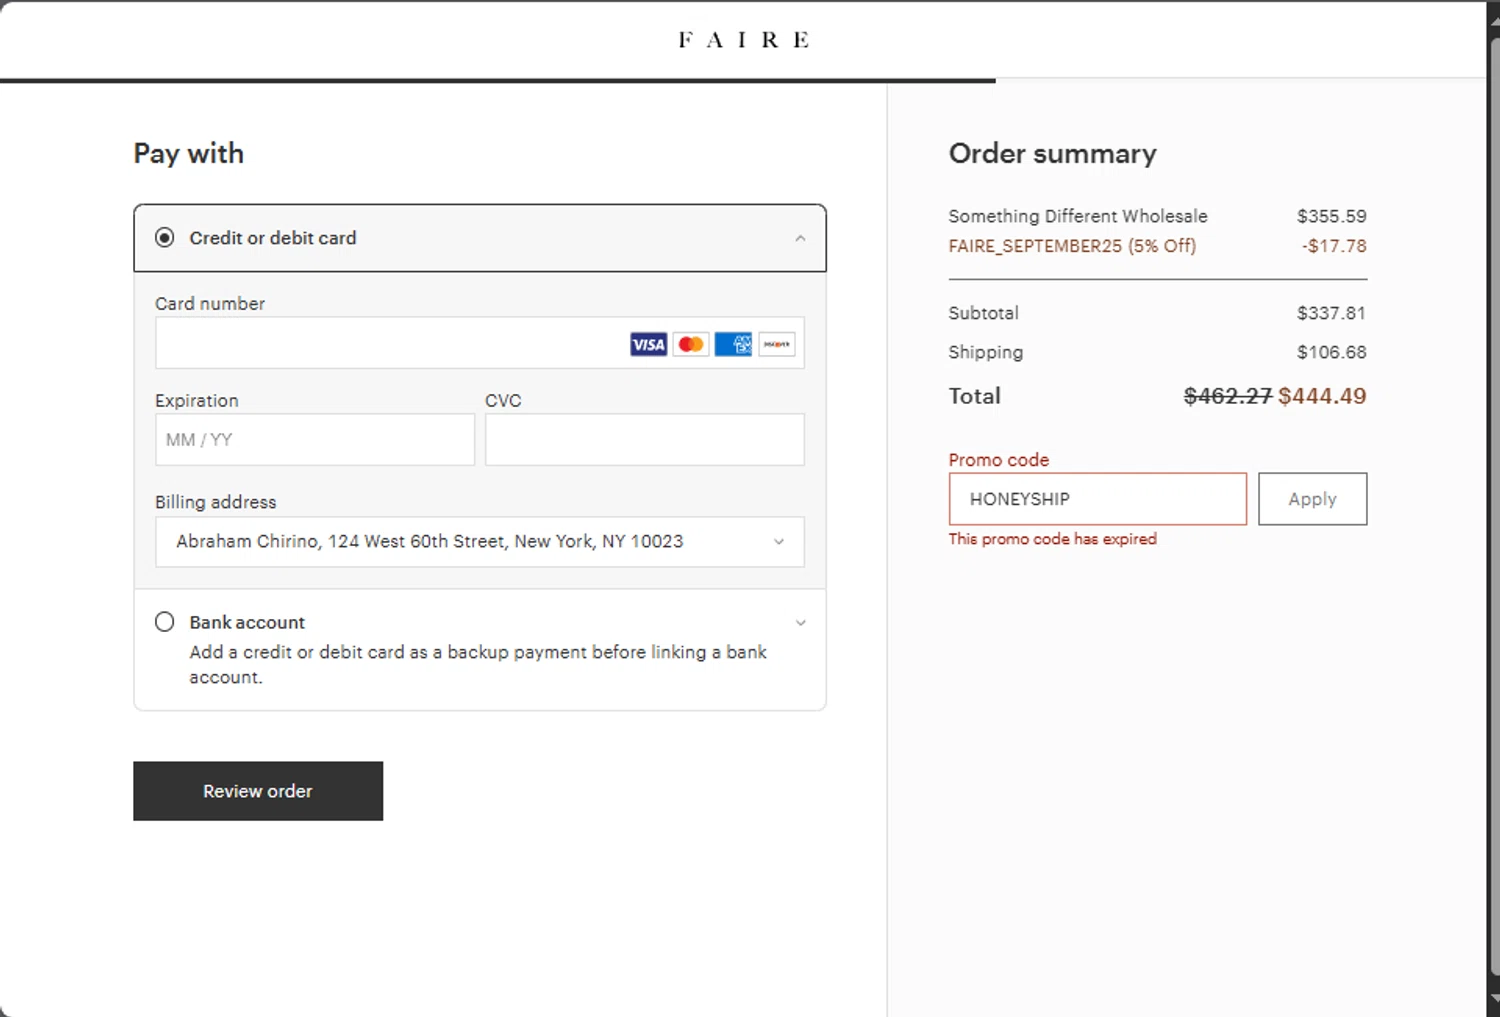Select the Credit or debit card radio button
1500x1017 pixels.
165,238
